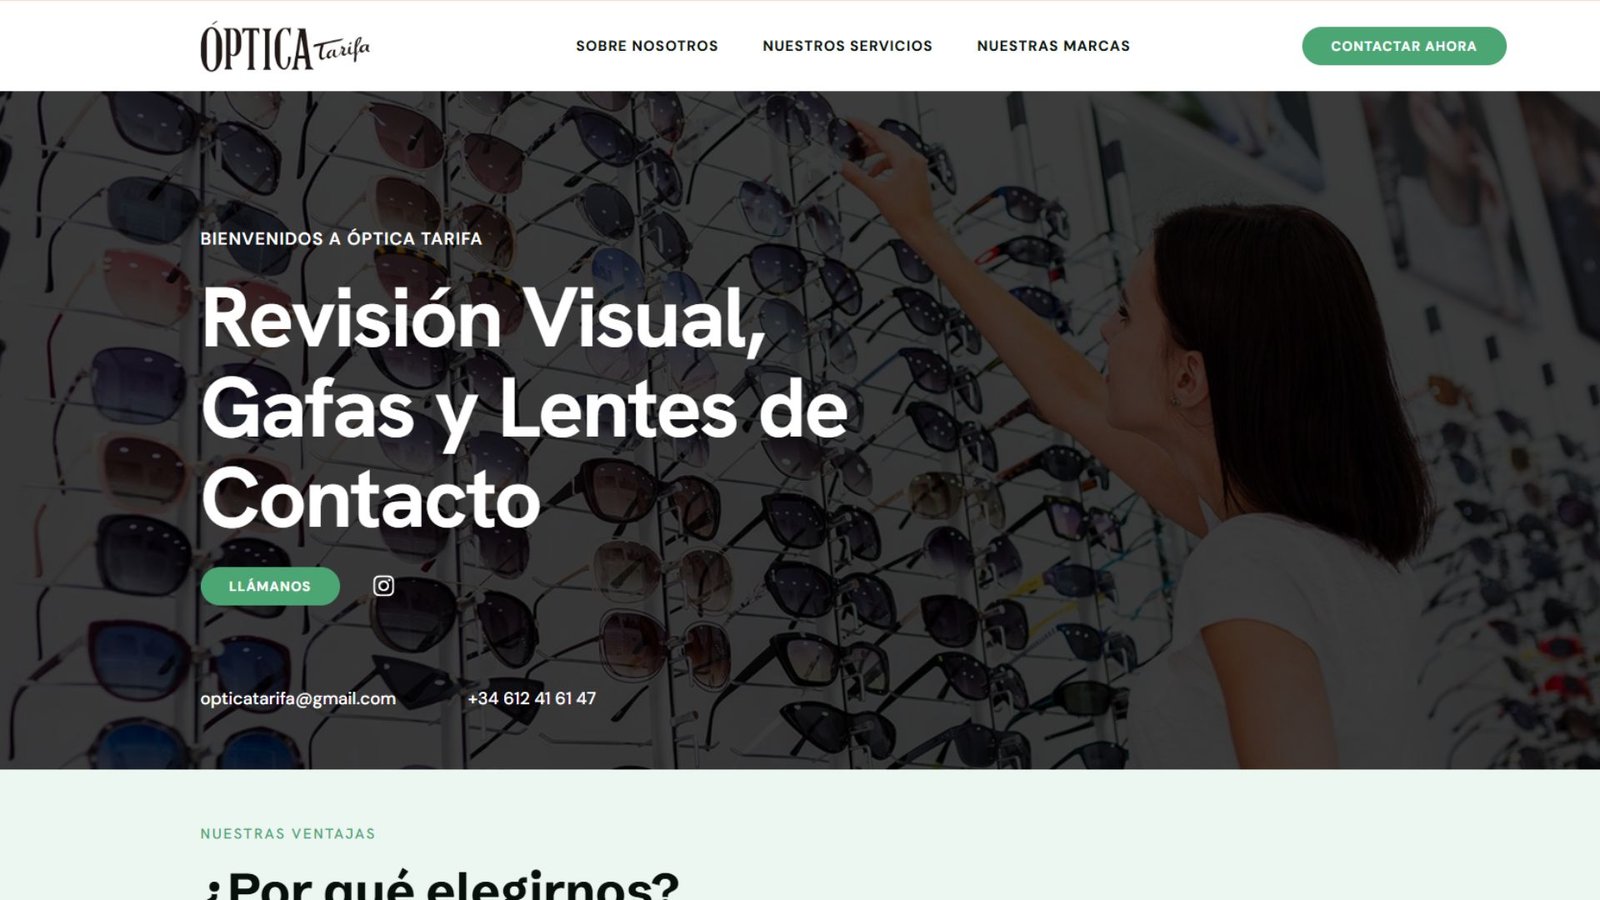The height and width of the screenshot is (900, 1600).
Task: Click the green Llámanos button
Action: coord(270,586)
